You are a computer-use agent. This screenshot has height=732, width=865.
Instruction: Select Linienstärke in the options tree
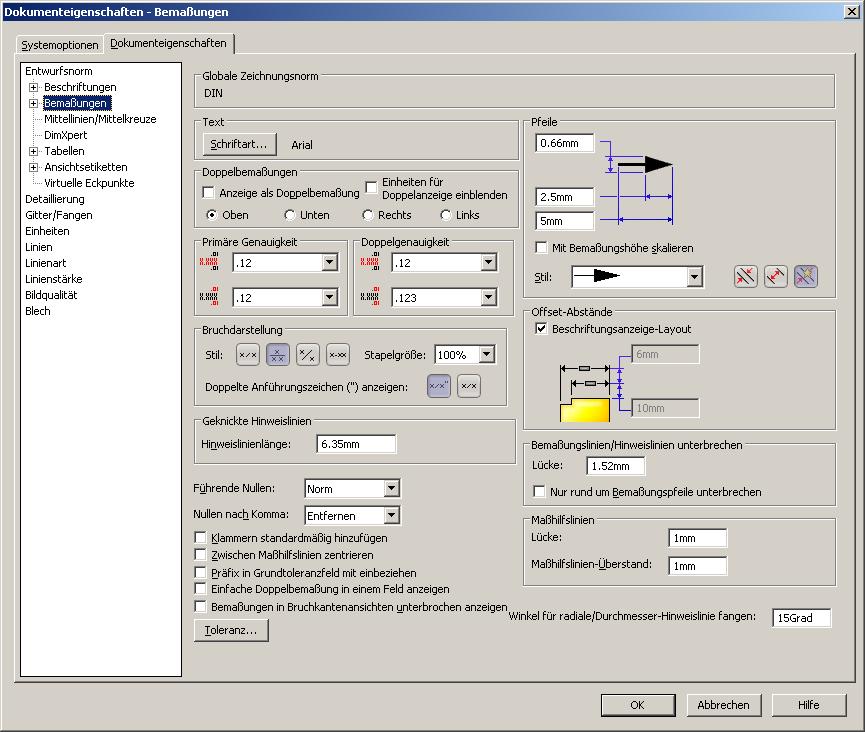pos(54,279)
